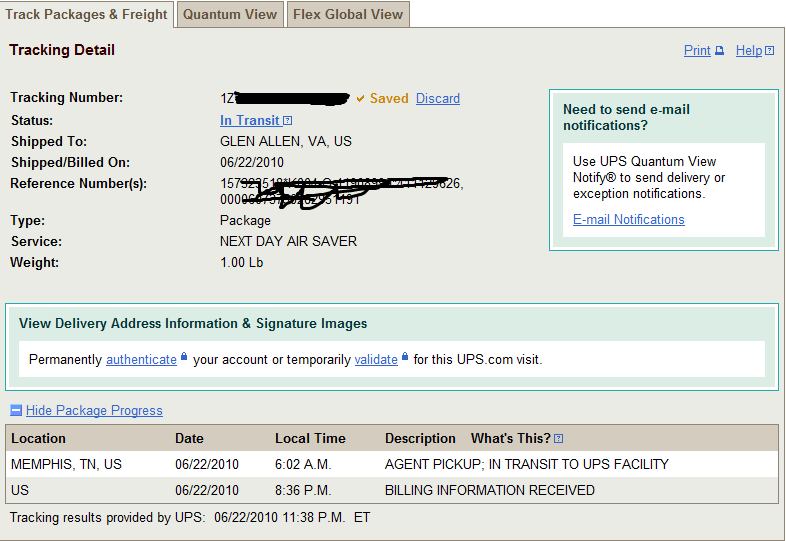Click the printer icon next to Print
The width and height of the screenshot is (786, 541).
coord(719,51)
